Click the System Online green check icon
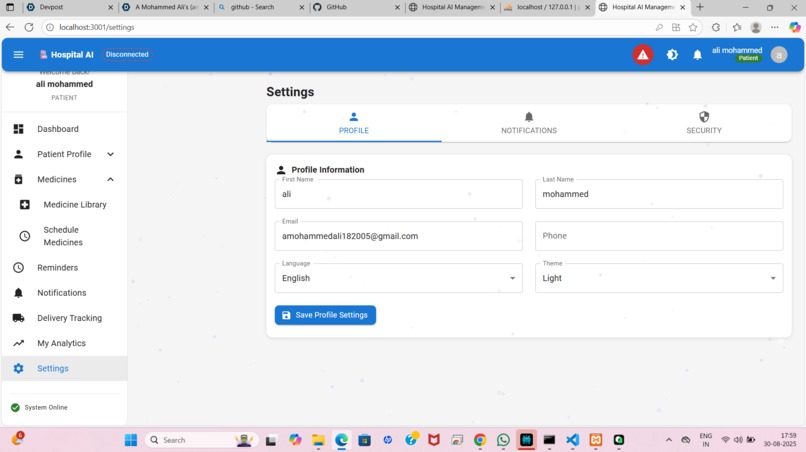The height and width of the screenshot is (452, 806). 15,407
